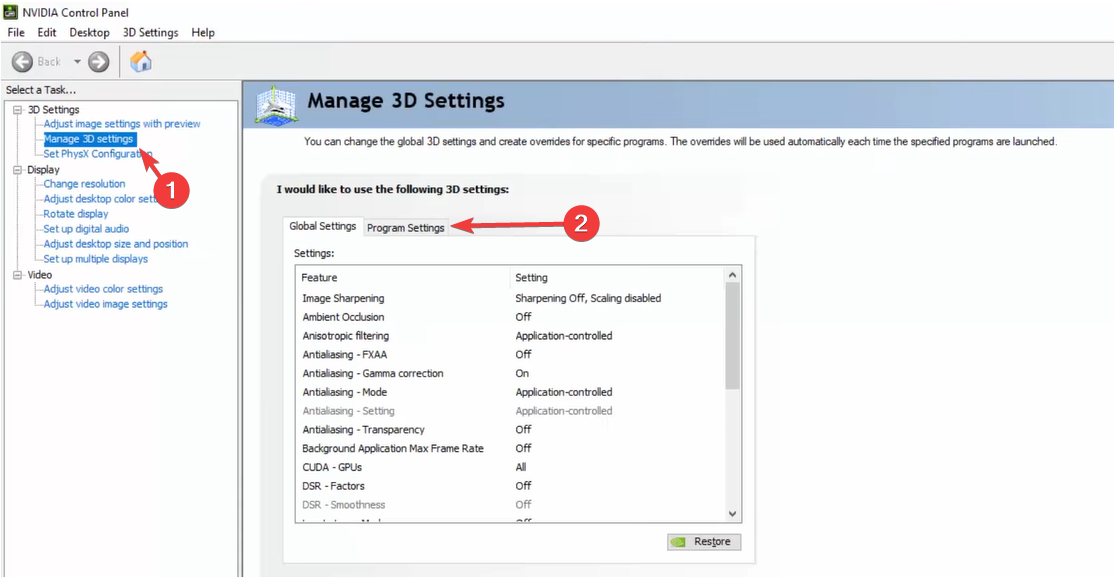Viewport: 1114px width, 577px height.
Task: Open Set up multiple displays task
Action: pos(96,259)
